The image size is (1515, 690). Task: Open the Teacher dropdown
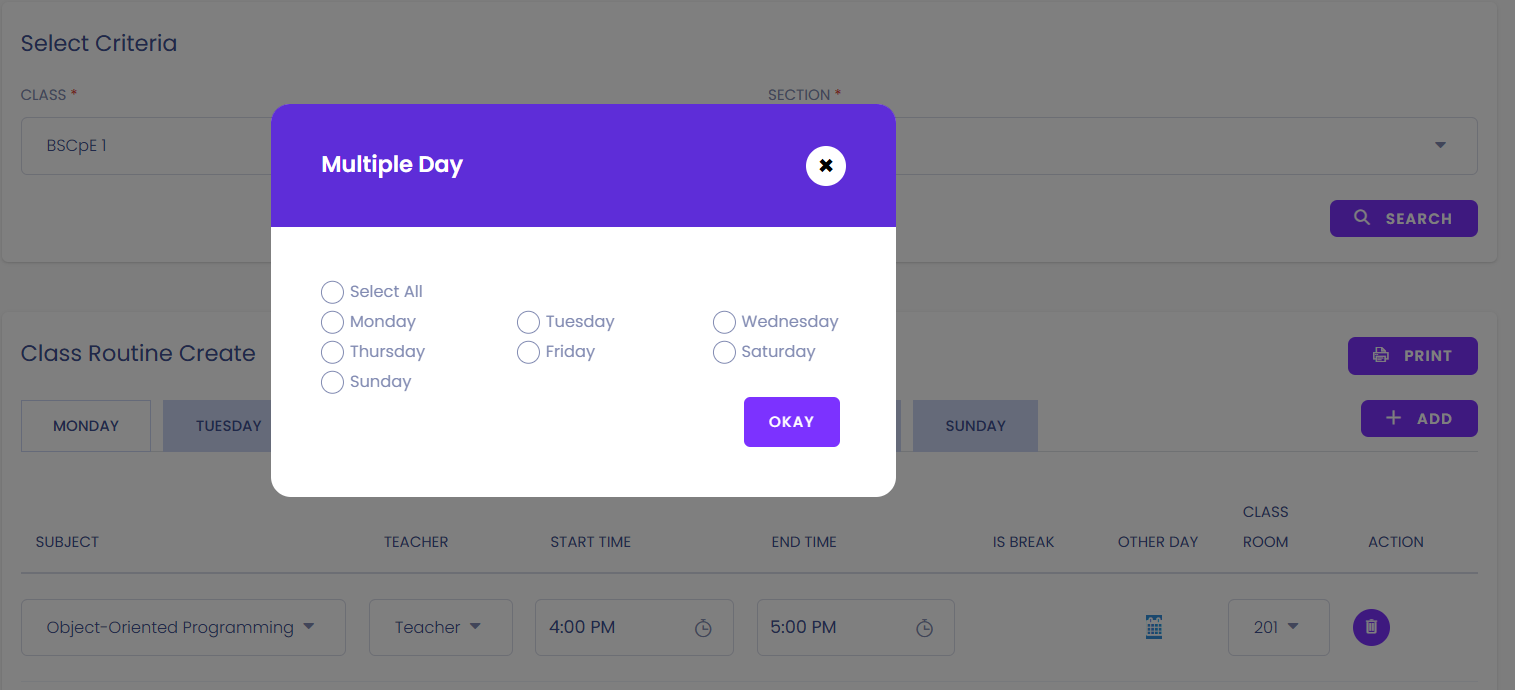pos(440,627)
